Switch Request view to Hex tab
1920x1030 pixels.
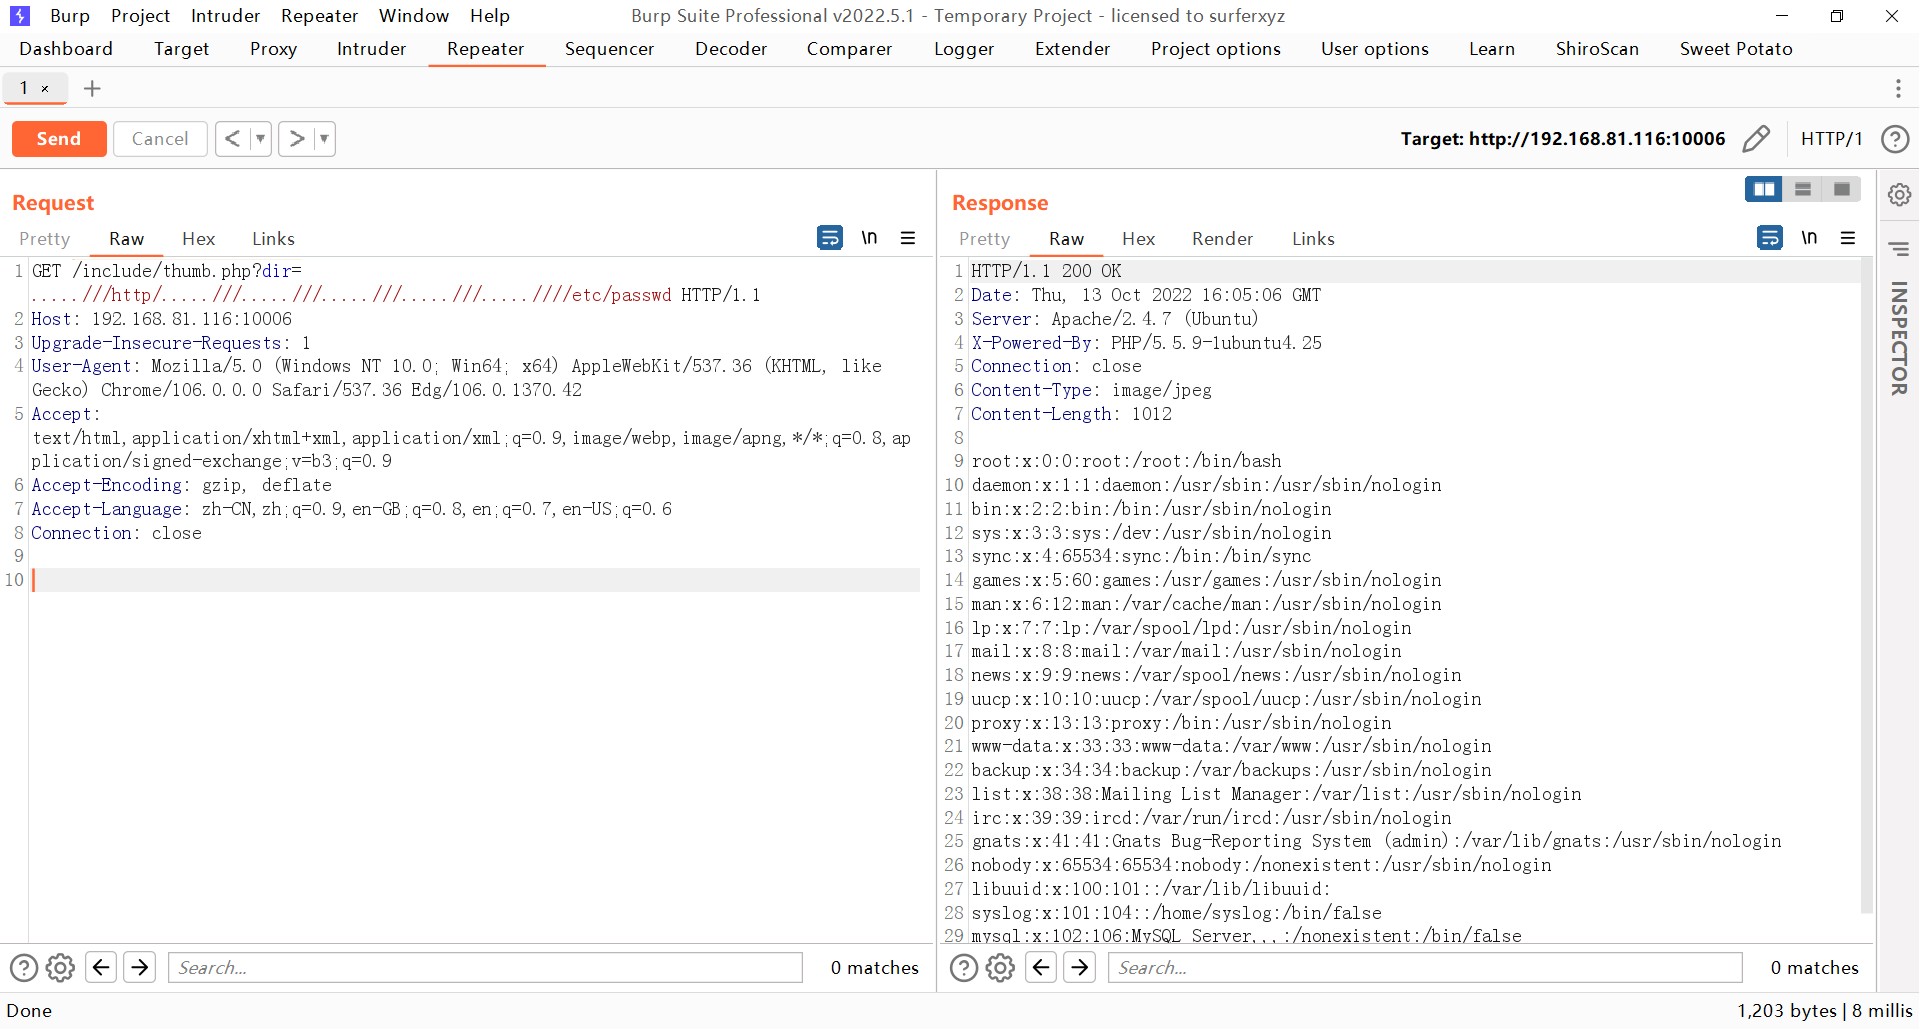point(198,239)
